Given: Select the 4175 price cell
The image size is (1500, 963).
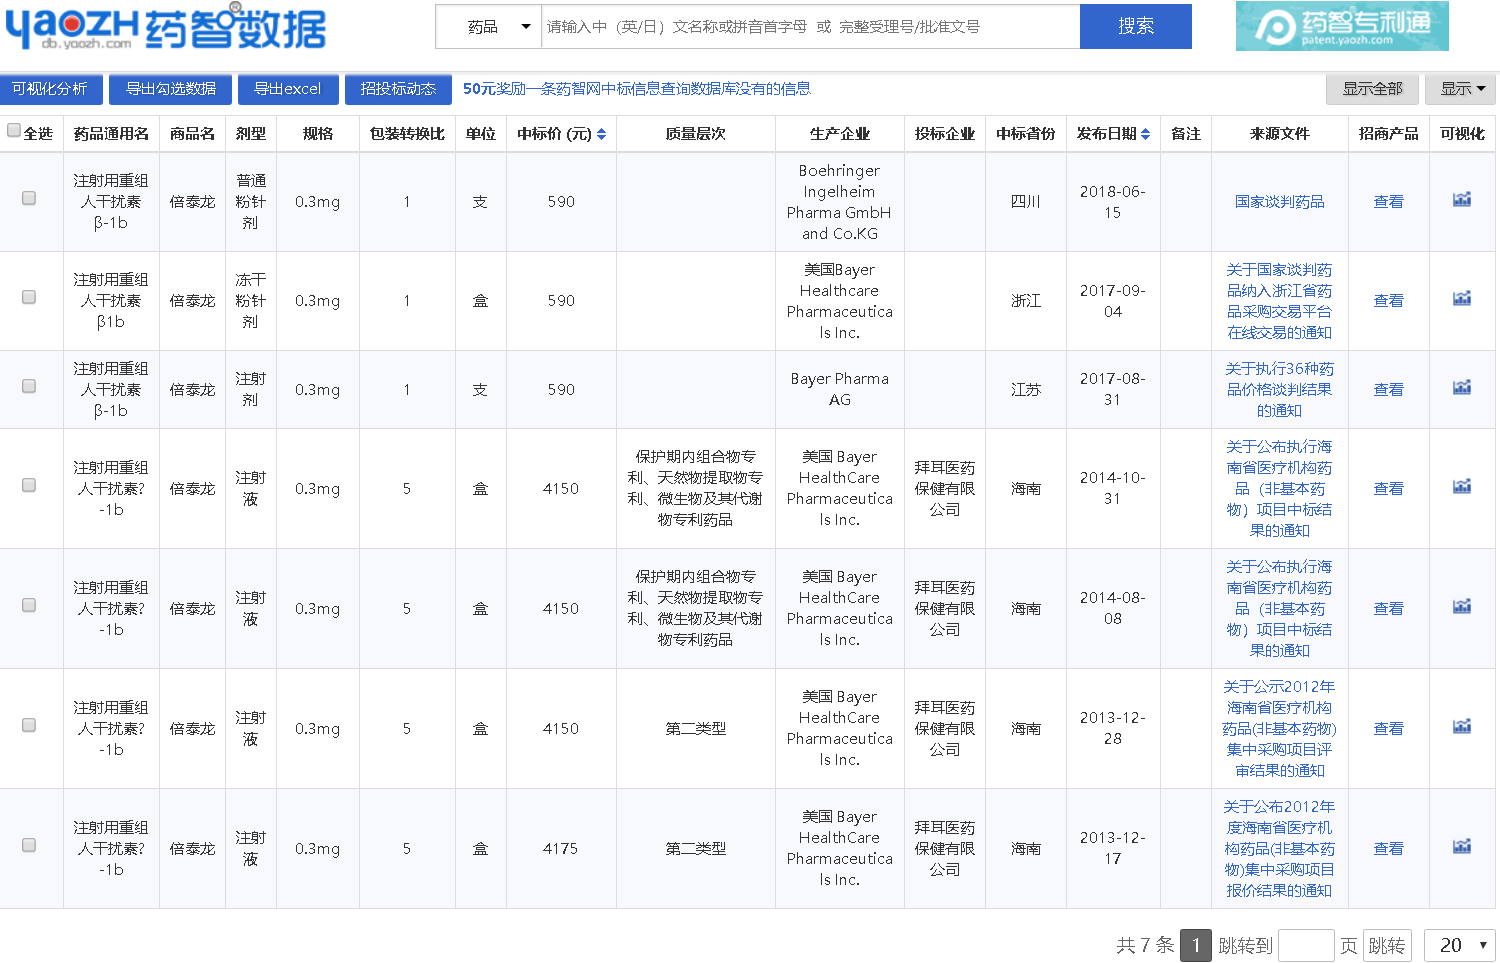Looking at the screenshot, I should [x=561, y=849].
